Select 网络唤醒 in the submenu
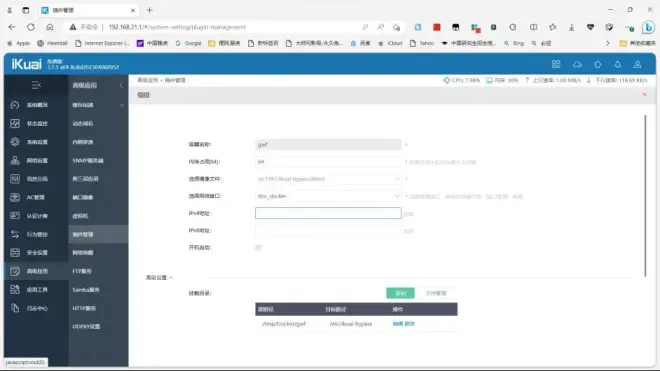 point(83,253)
